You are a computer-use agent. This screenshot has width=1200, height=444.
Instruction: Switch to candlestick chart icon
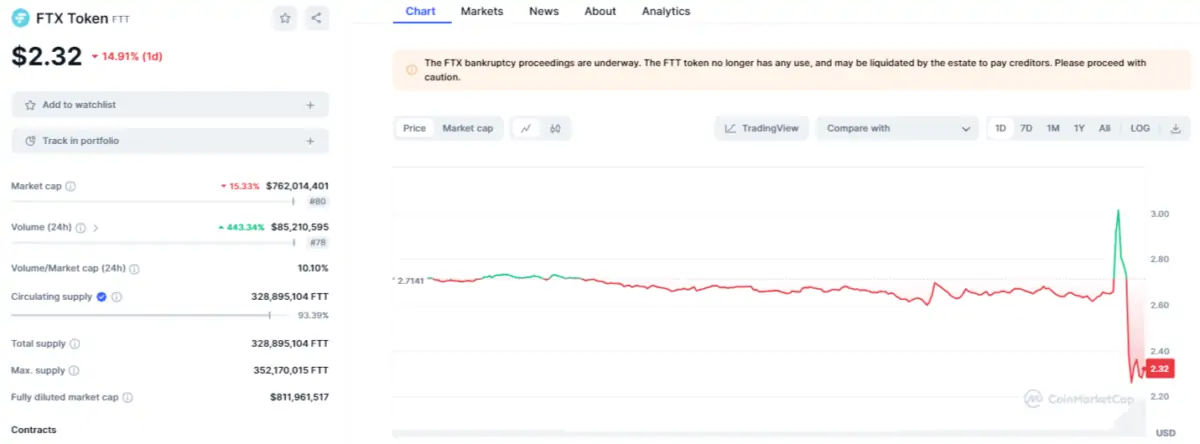point(555,128)
